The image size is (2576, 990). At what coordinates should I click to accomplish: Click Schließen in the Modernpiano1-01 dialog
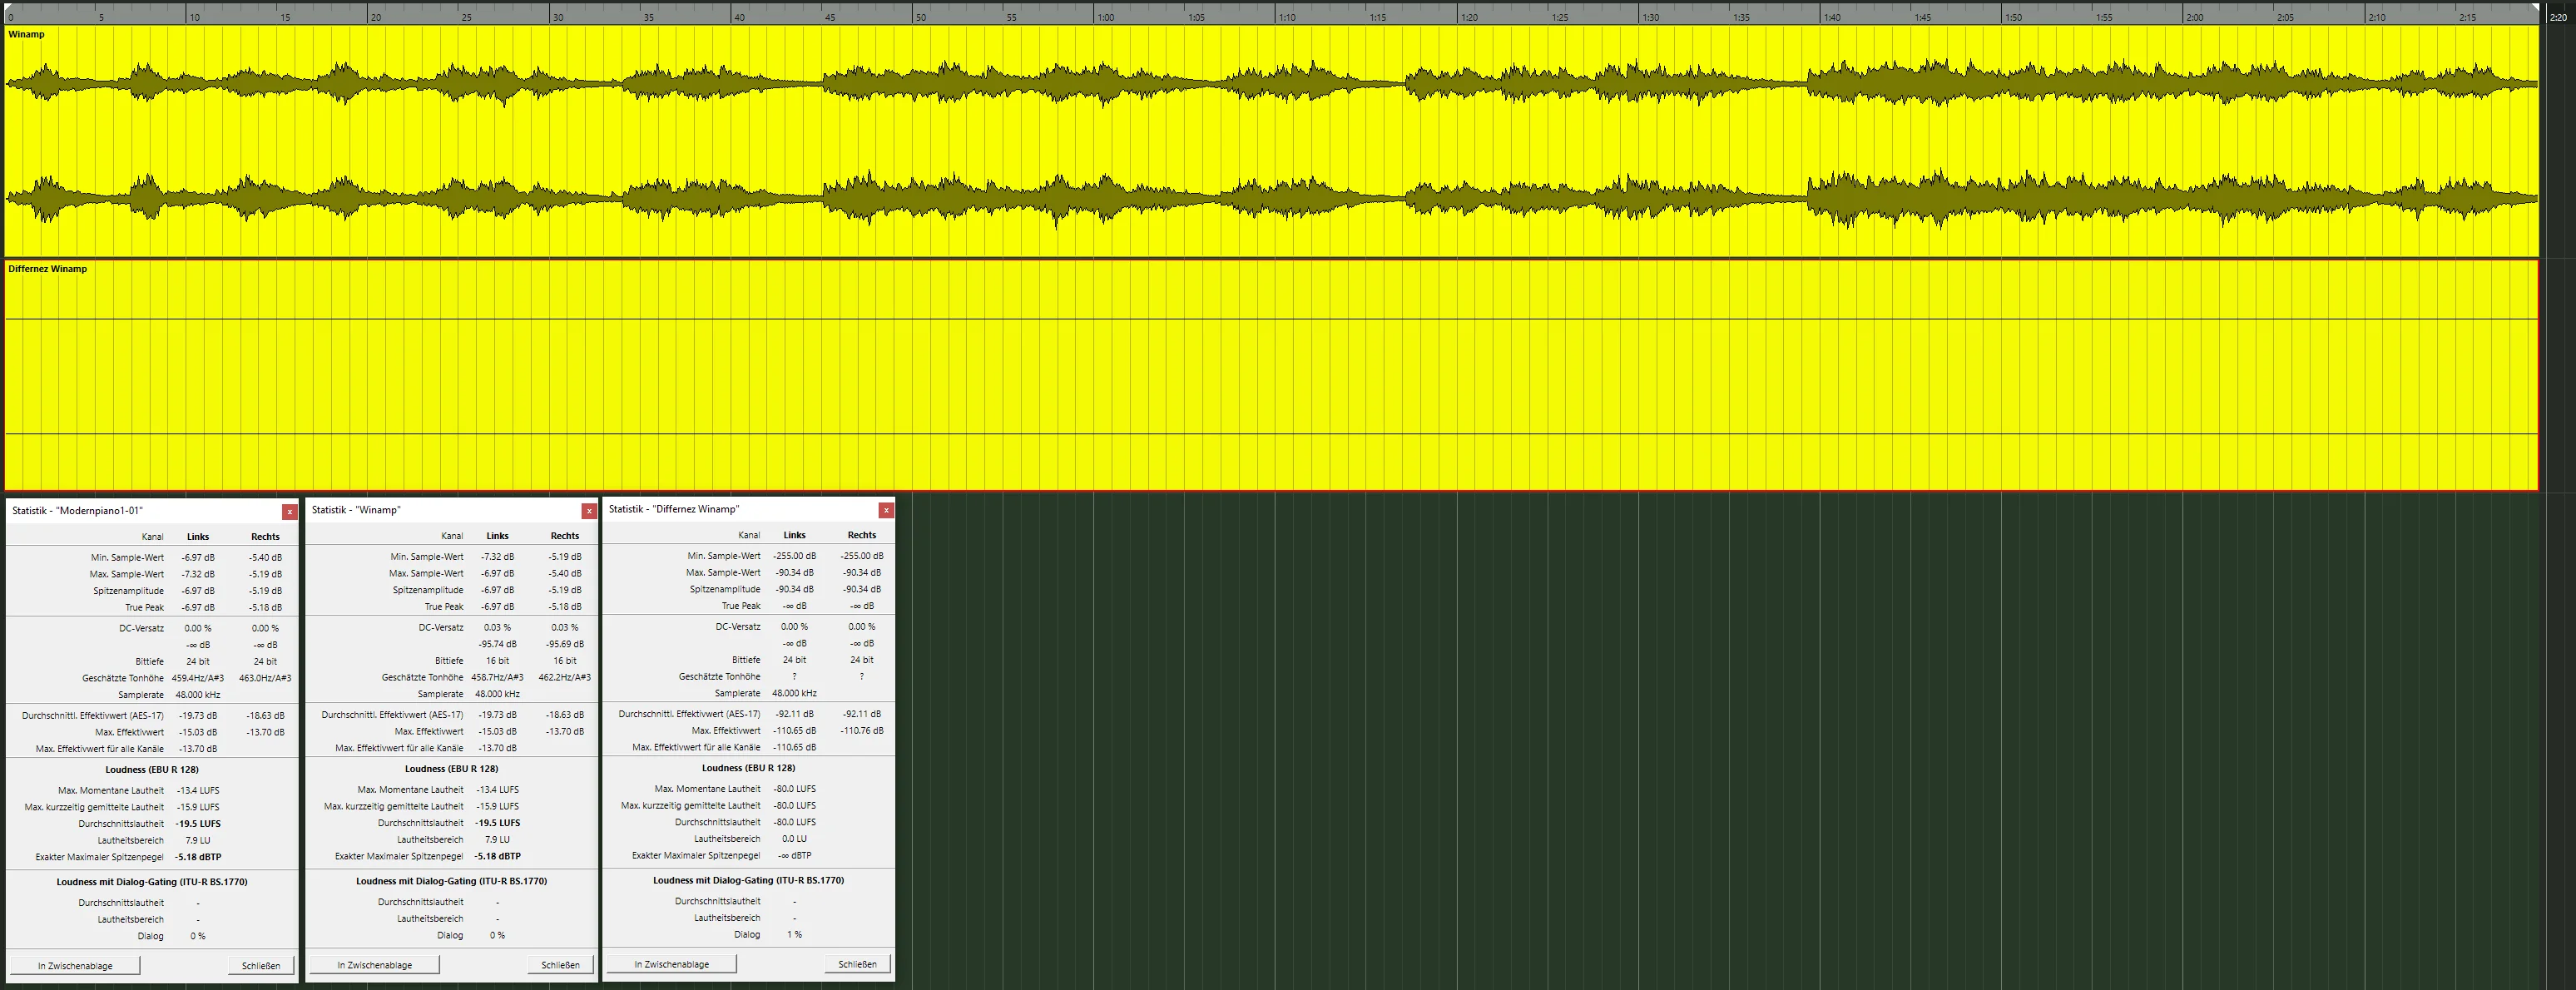(x=261, y=966)
